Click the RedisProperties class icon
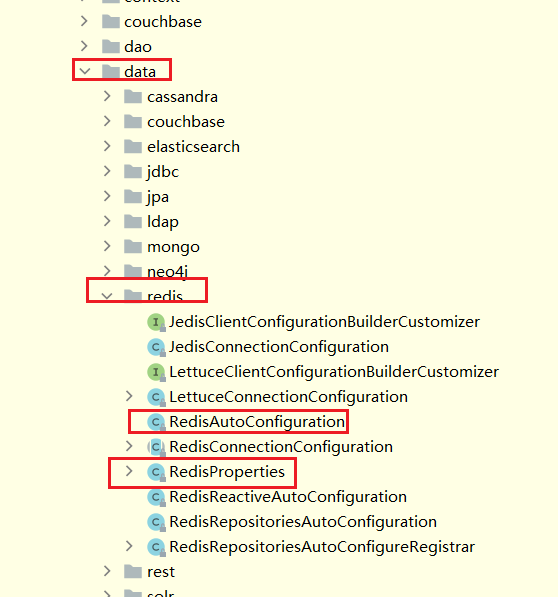The height and width of the screenshot is (597, 558). click(156, 472)
